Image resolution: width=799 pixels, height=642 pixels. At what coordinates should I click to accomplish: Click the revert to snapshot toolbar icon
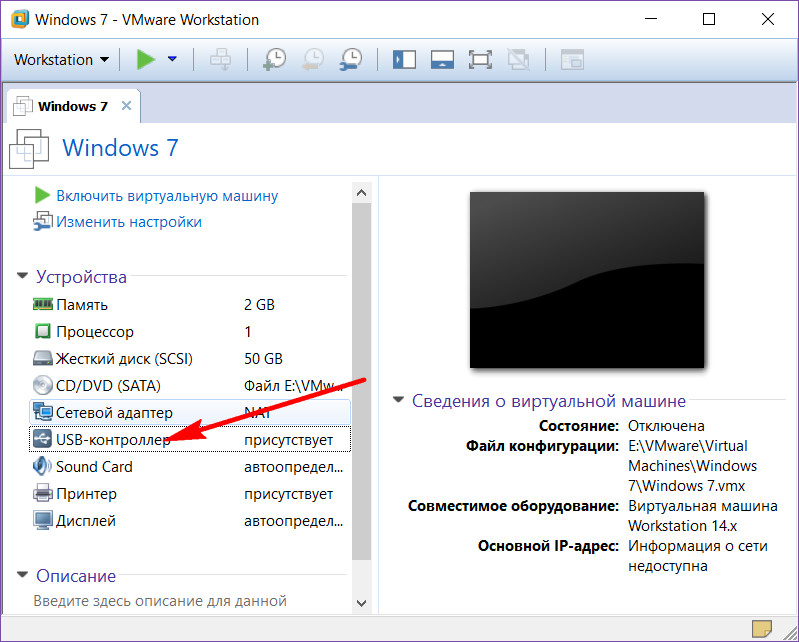pyautogui.click(x=313, y=60)
